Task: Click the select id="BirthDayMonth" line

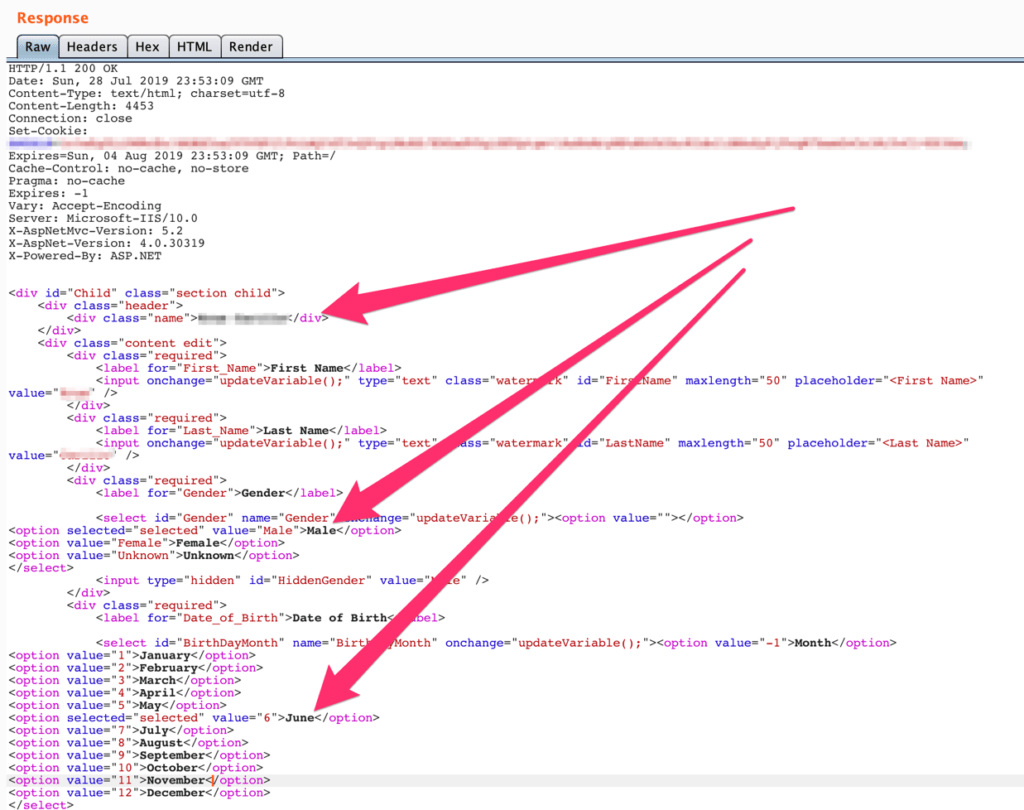Action: 496,643
